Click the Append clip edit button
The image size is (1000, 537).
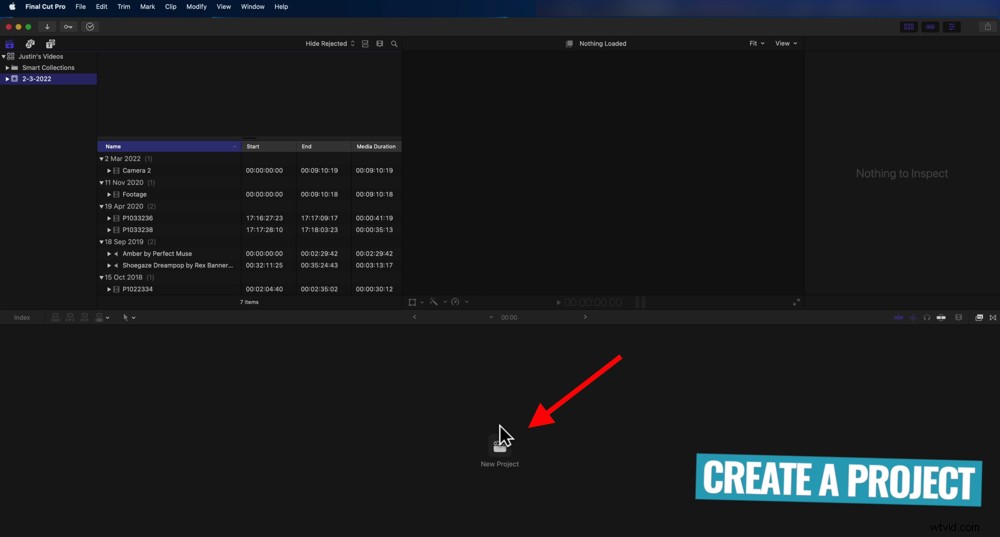point(84,318)
